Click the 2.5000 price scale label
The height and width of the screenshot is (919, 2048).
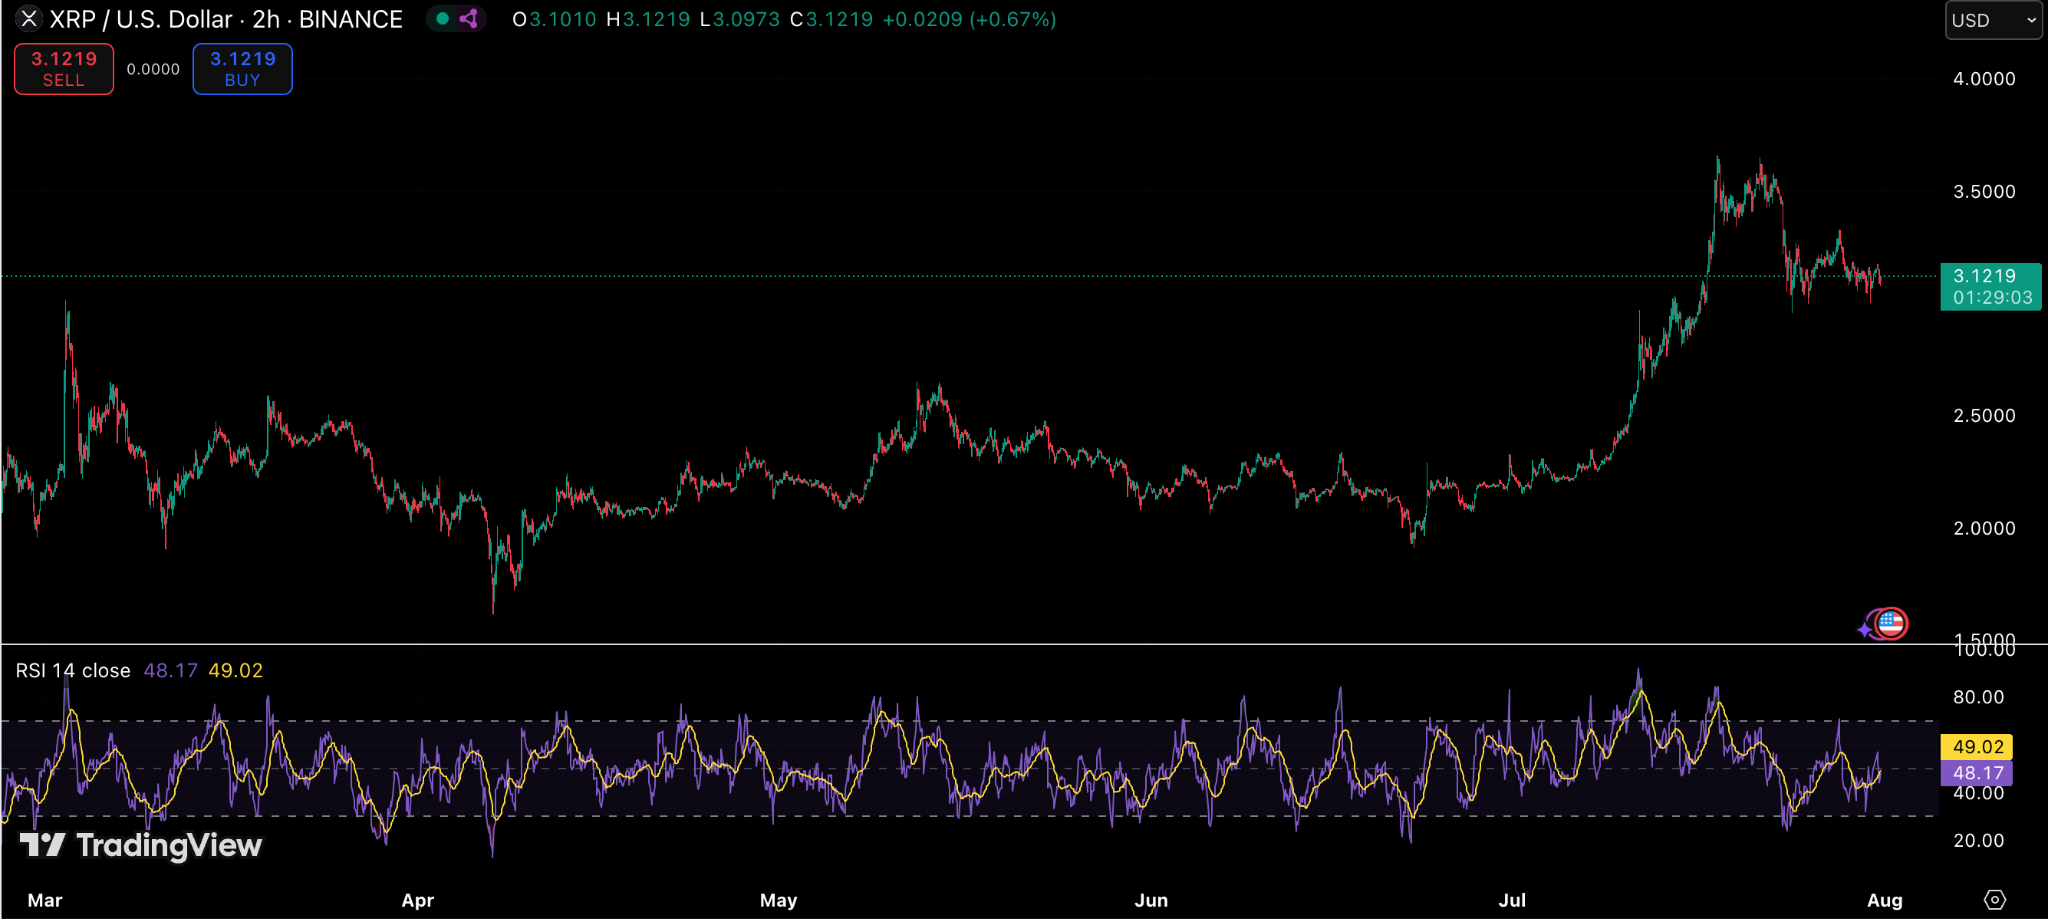(1985, 416)
